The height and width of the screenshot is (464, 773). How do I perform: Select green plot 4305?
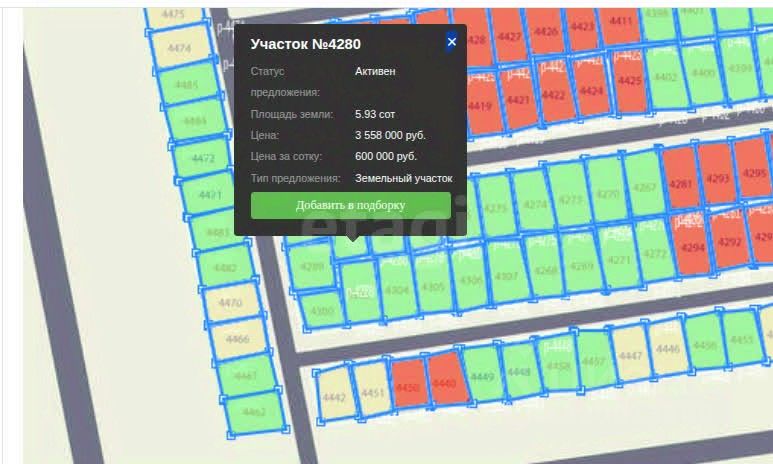click(x=433, y=287)
